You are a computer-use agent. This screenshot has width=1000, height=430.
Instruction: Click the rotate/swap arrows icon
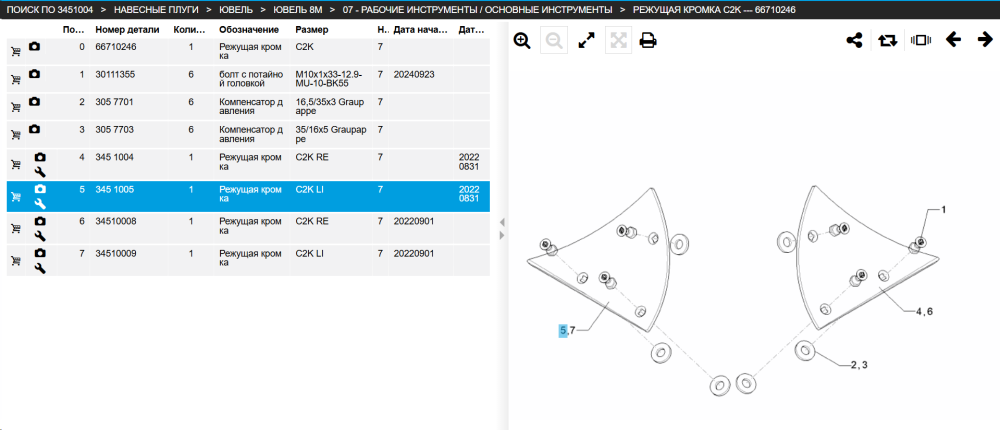click(887, 41)
